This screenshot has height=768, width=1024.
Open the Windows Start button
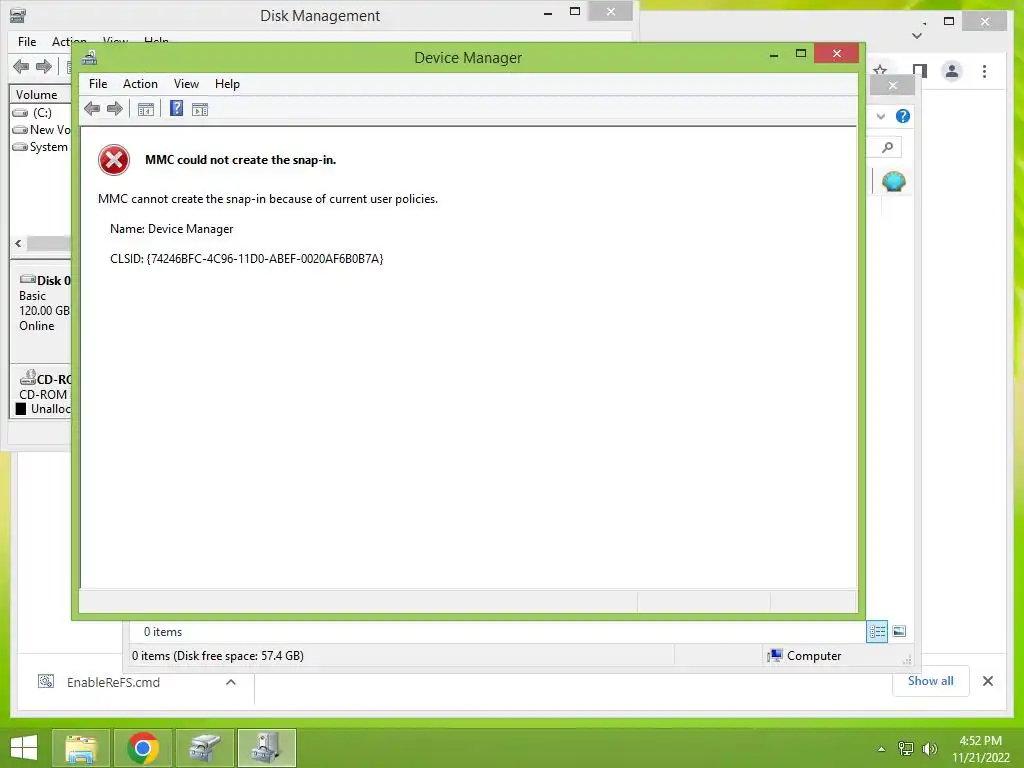tap(24, 748)
